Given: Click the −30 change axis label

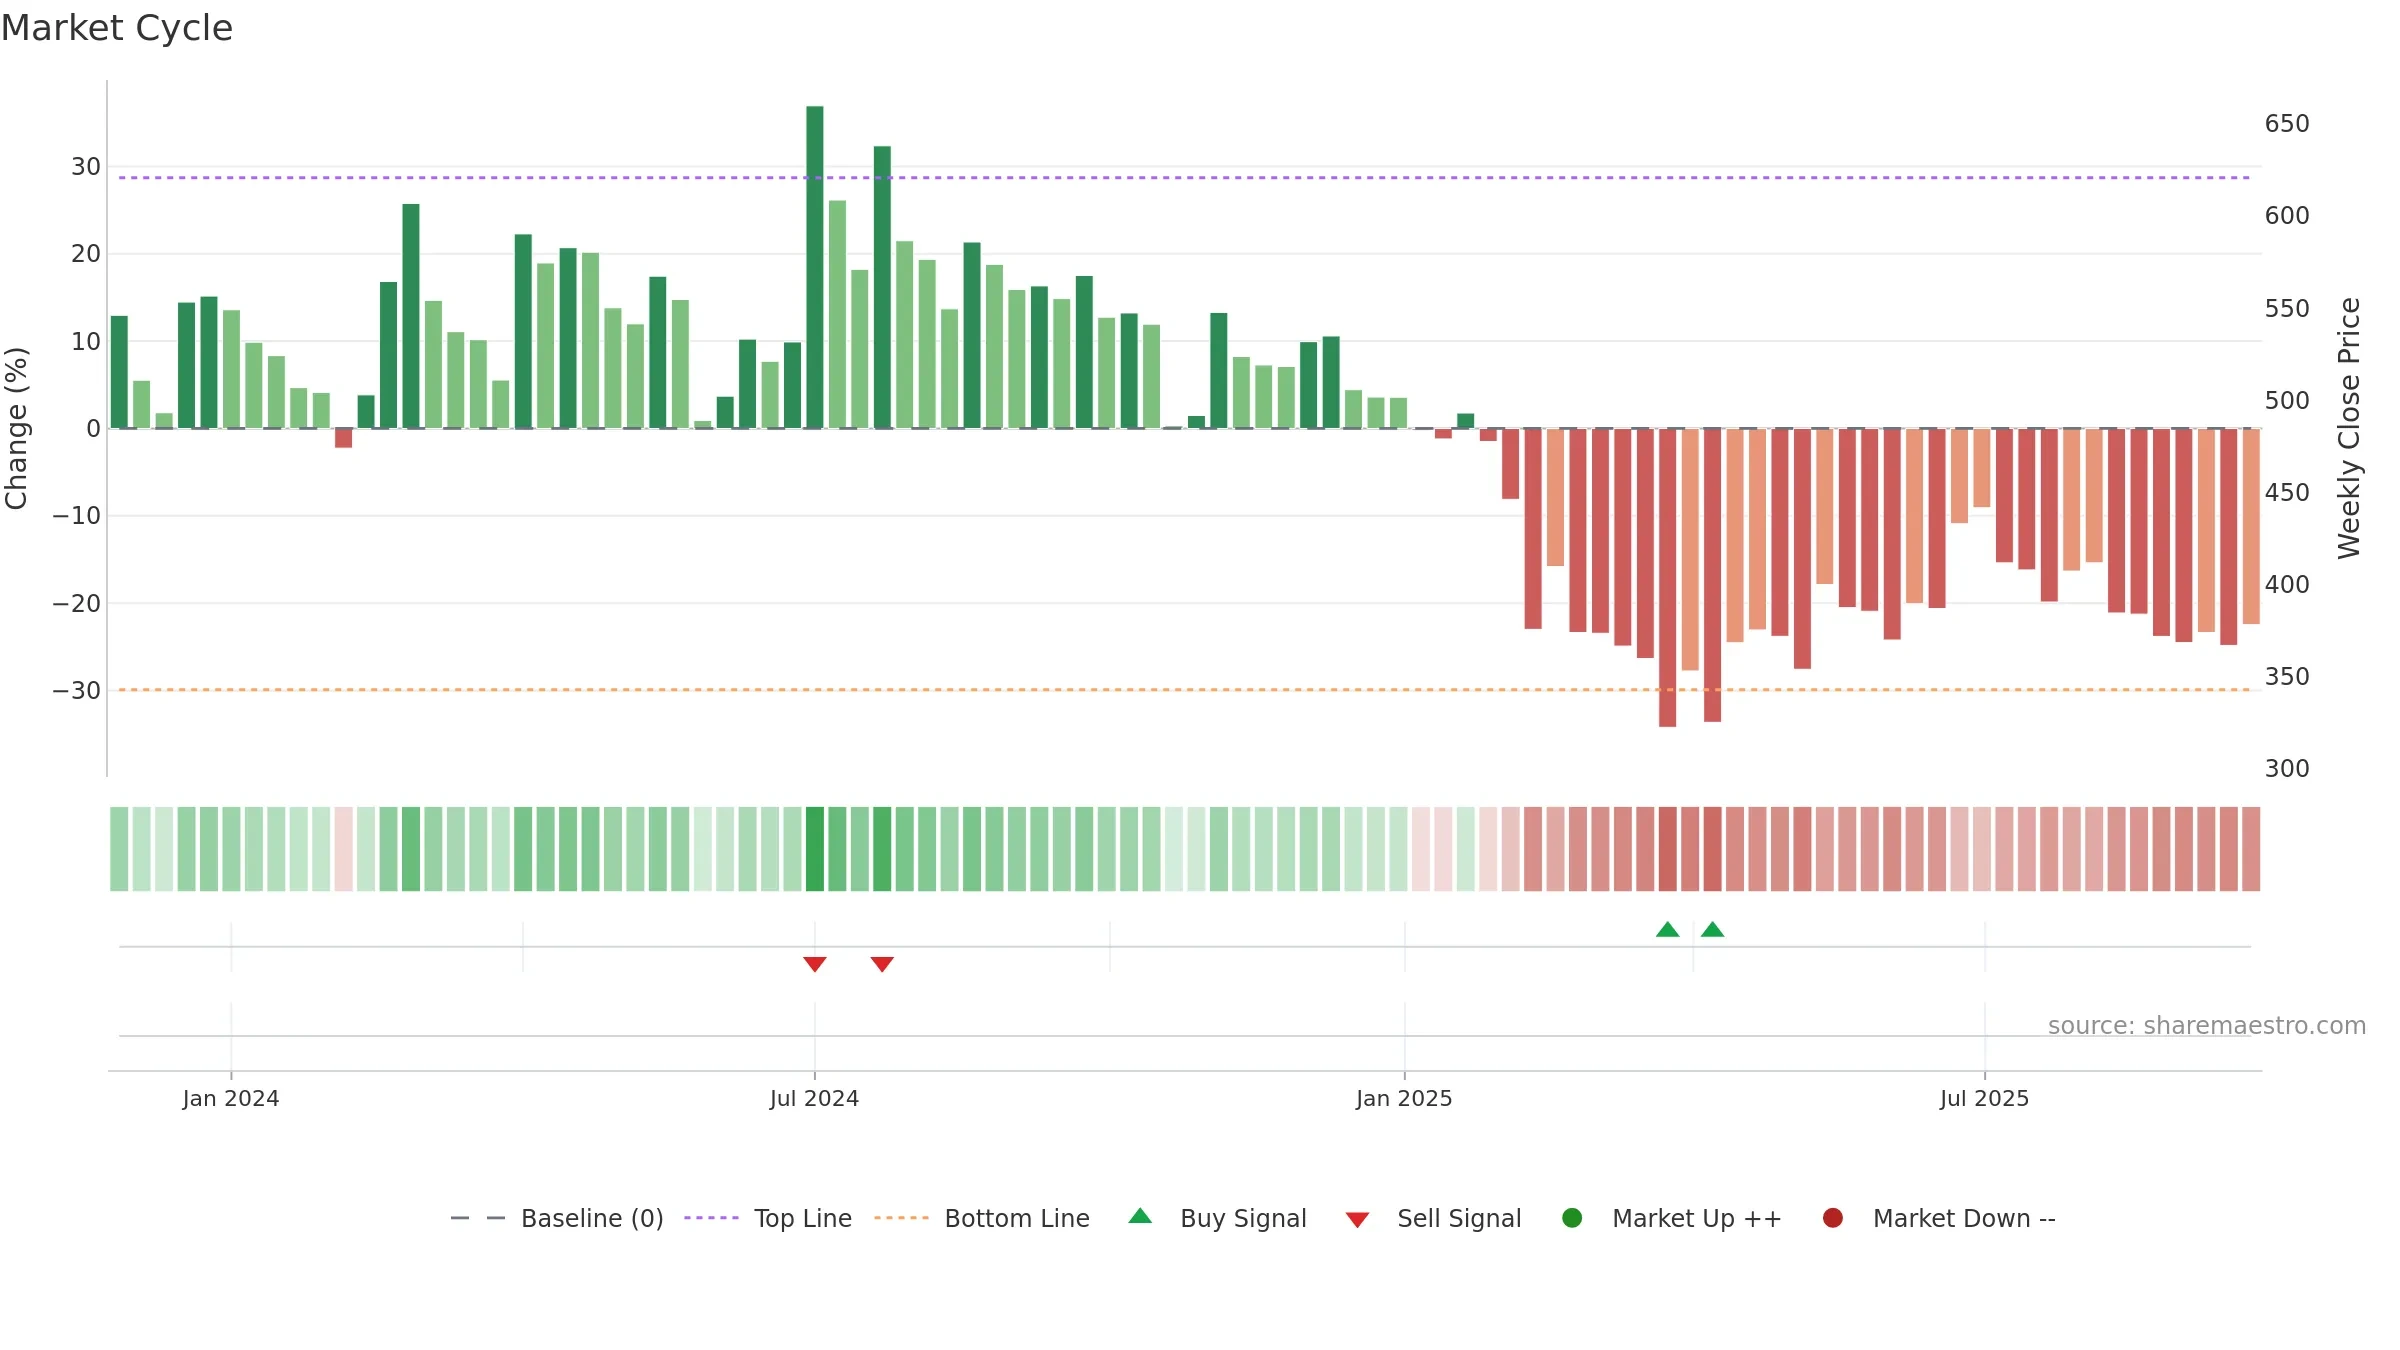Looking at the screenshot, I should click(x=77, y=690).
